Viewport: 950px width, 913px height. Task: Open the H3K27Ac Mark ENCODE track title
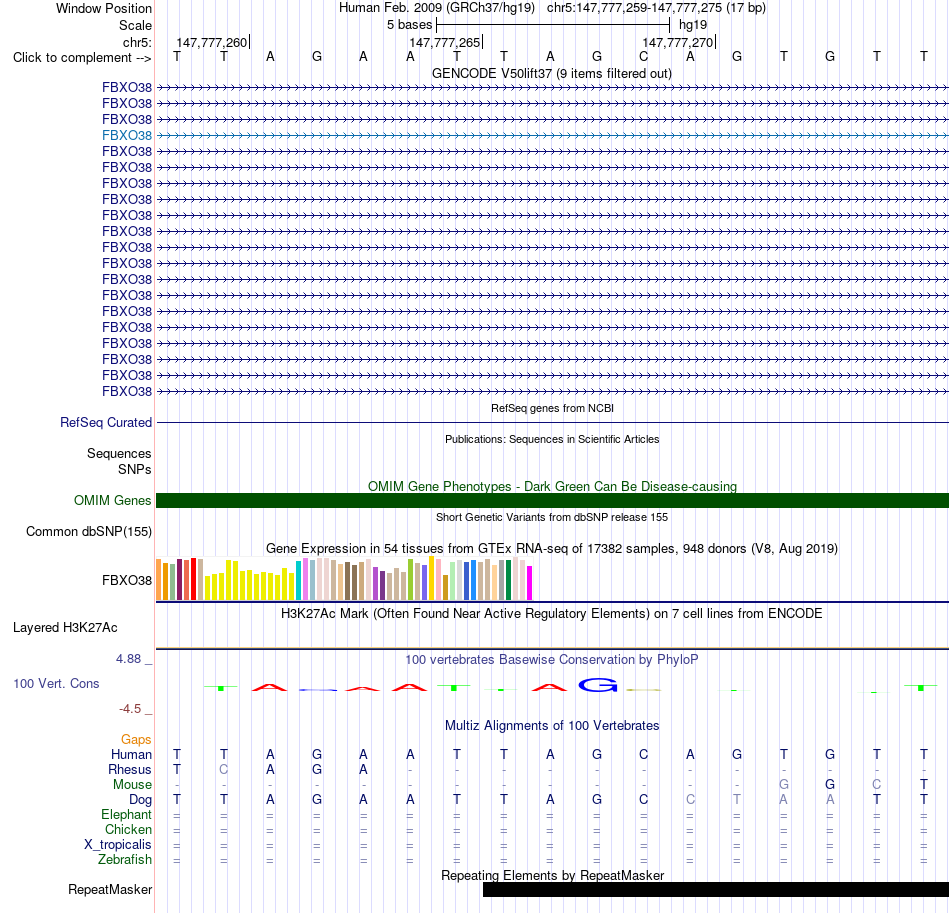click(551, 614)
